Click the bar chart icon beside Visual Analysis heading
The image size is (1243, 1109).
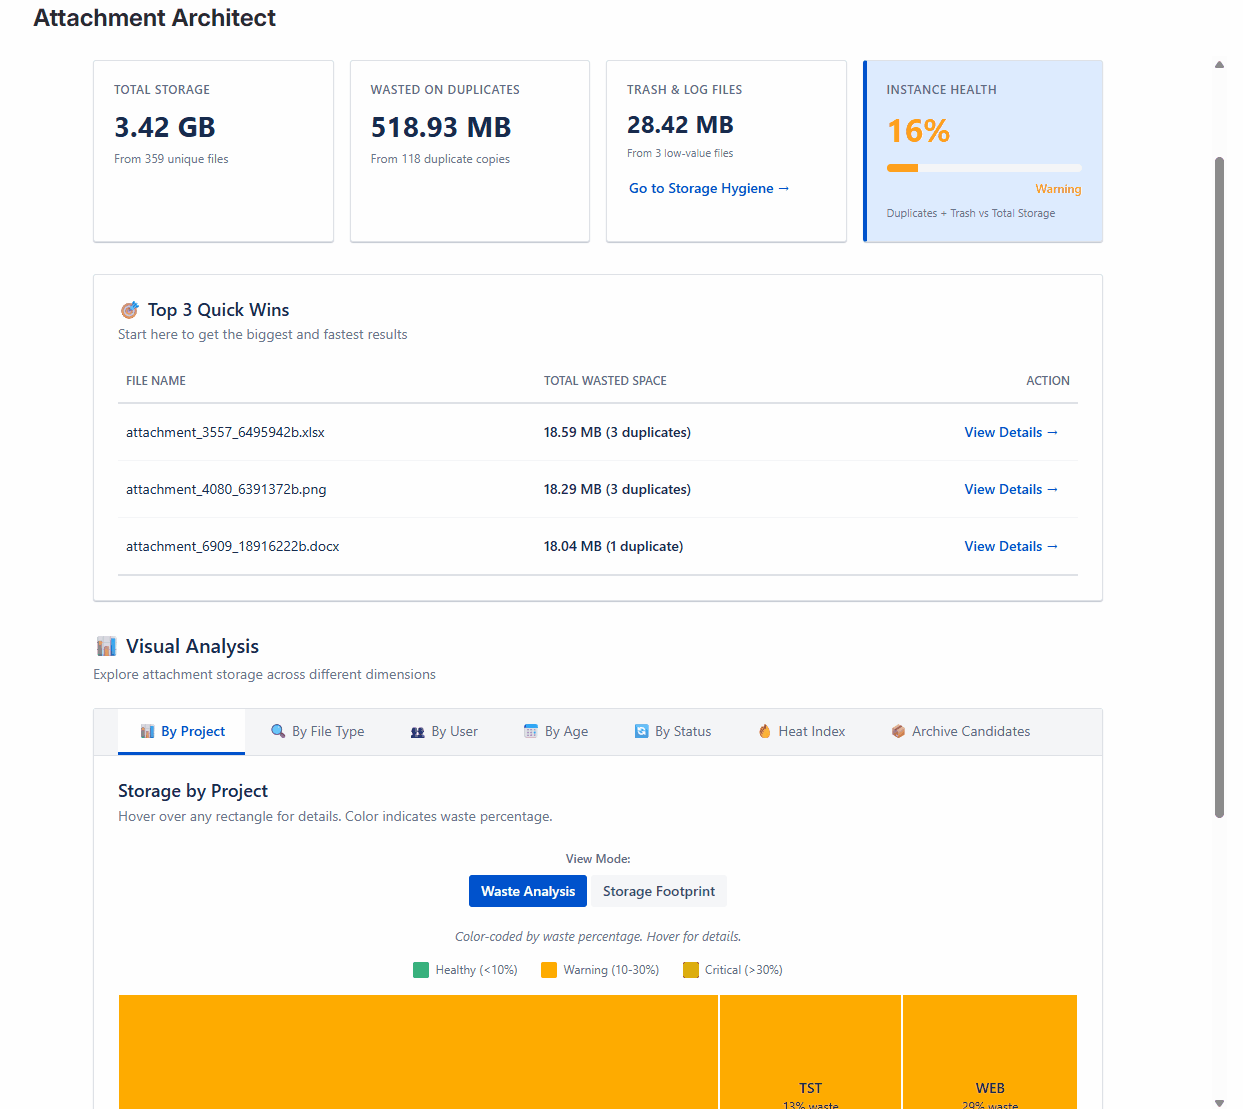pos(106,646)
